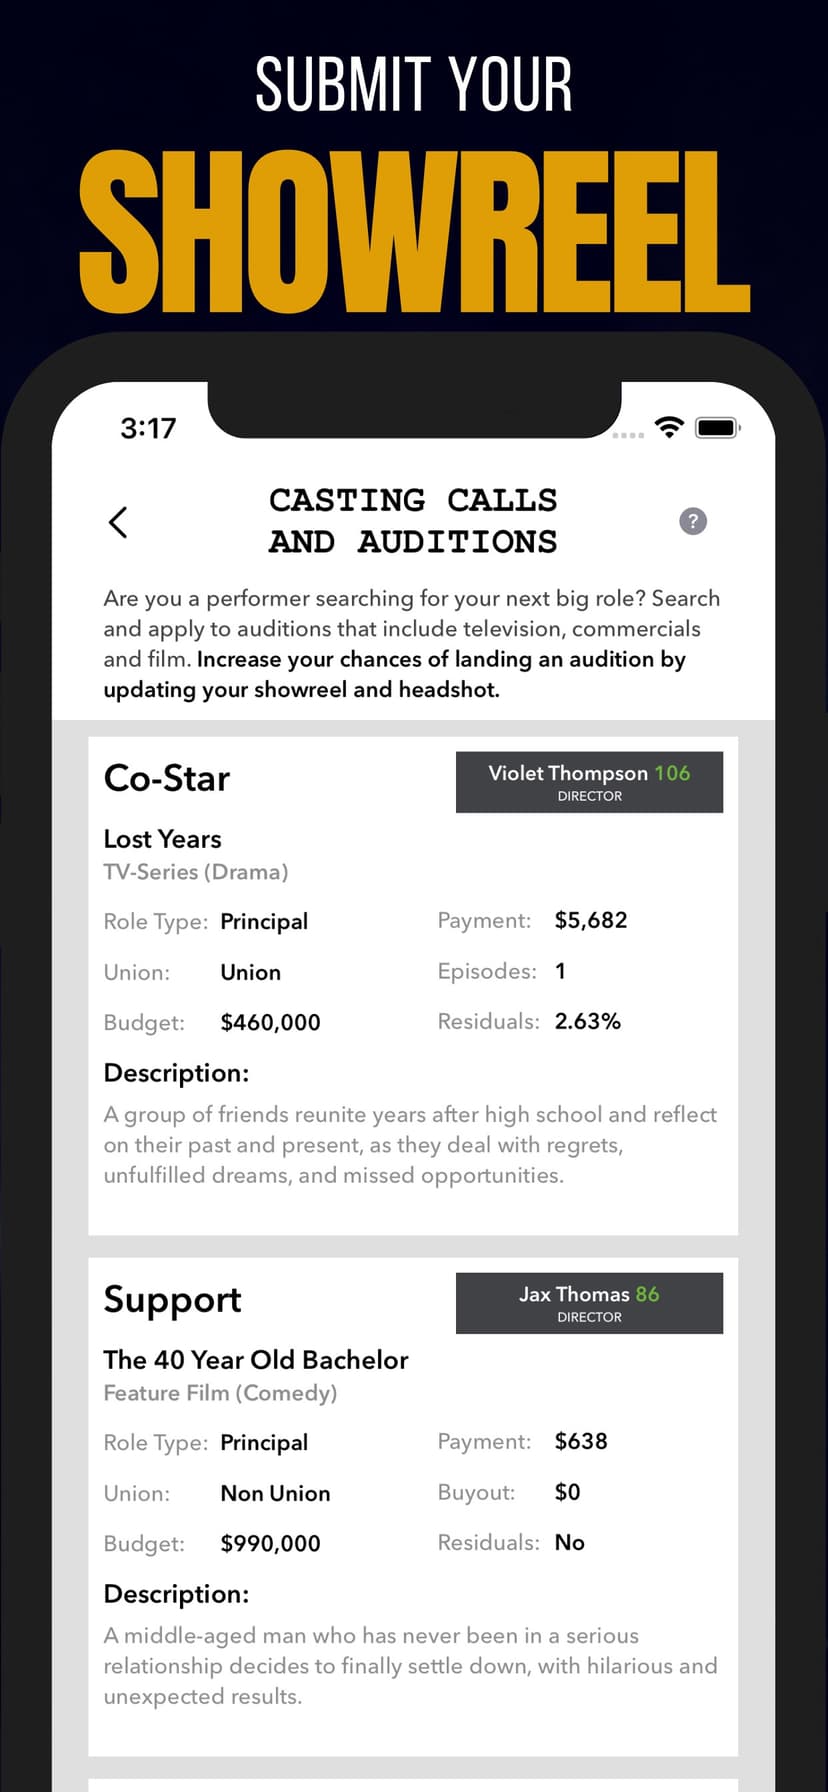828x1792 pixels.
Task: Open the Lost Years production title
Action: click(x=162, y=839)
